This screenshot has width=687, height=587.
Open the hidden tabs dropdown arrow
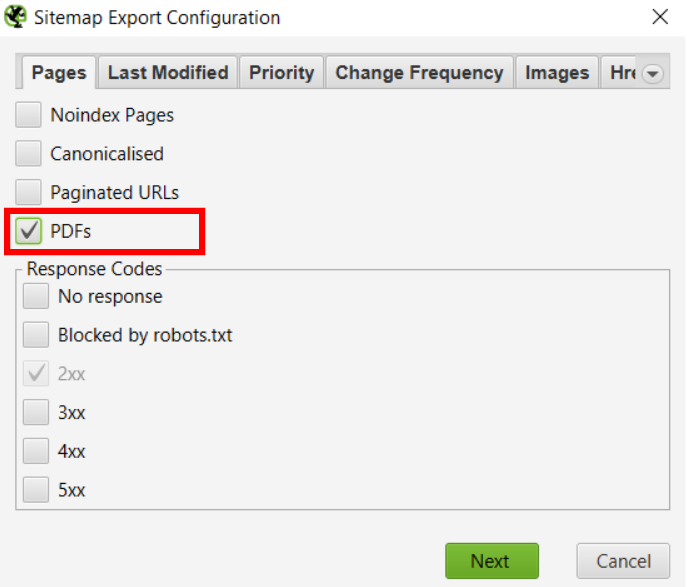[652, 74]
